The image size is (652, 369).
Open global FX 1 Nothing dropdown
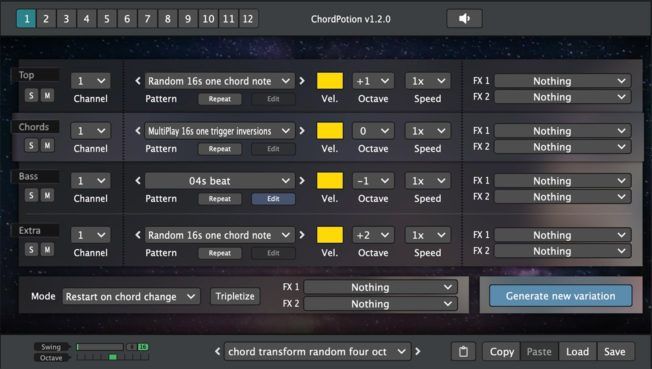380,287
